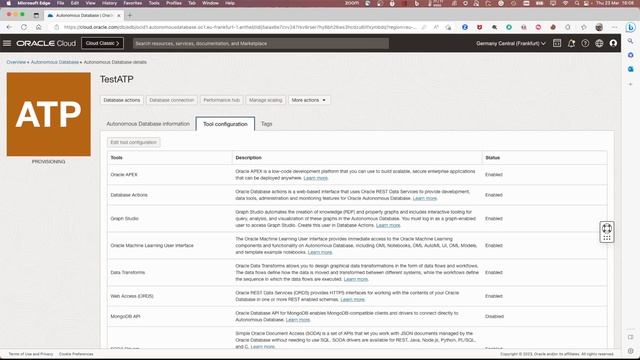
Task: Switch to Autonomous Database information tab
Action: click(148, 124)
